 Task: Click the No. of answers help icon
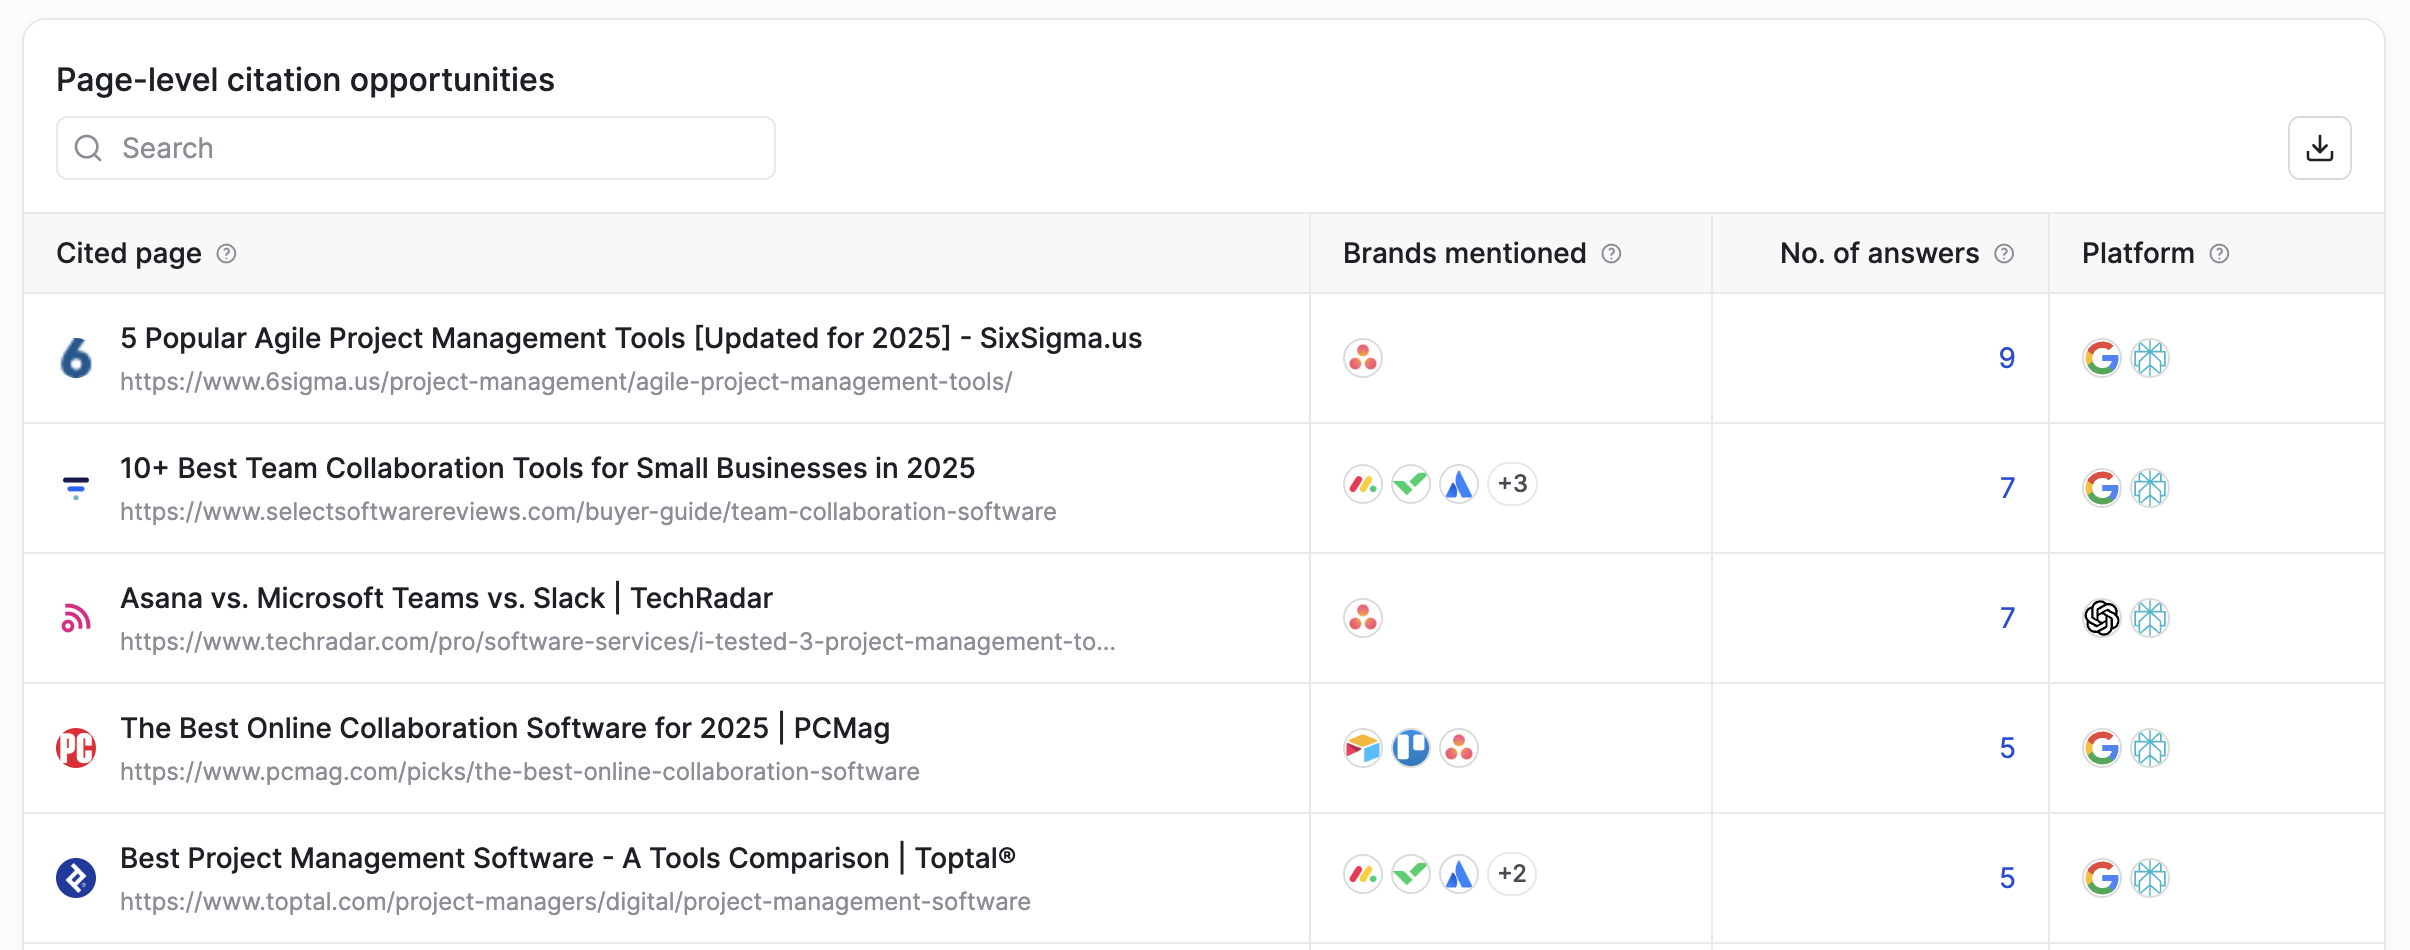2004,254
